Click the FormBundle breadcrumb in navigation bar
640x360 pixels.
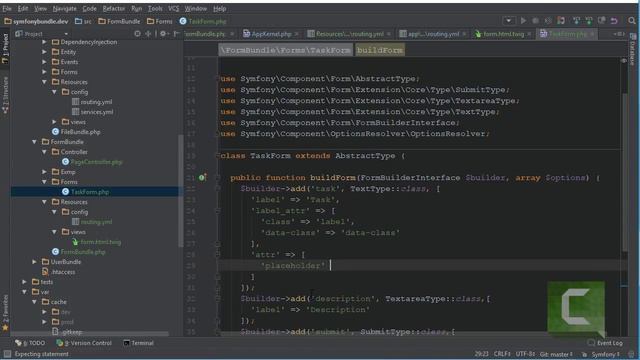coord(119,21)
